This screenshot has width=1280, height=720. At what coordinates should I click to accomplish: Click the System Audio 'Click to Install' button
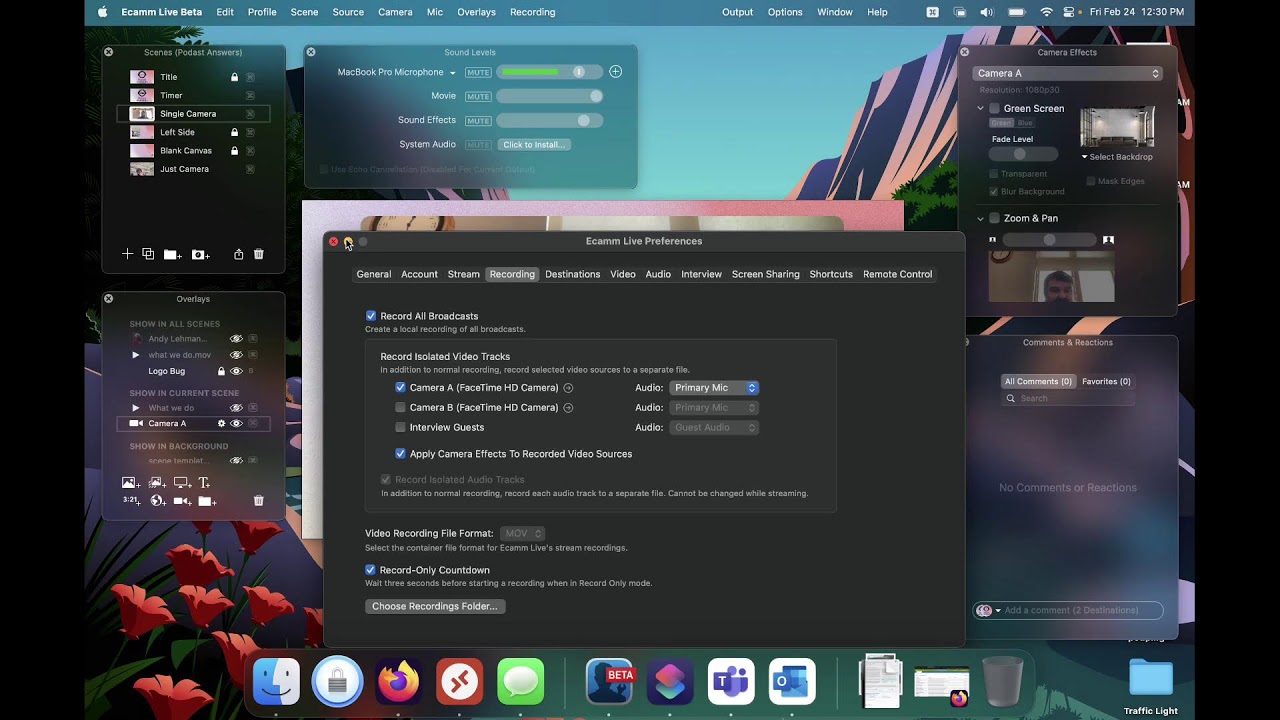(534, 145)
